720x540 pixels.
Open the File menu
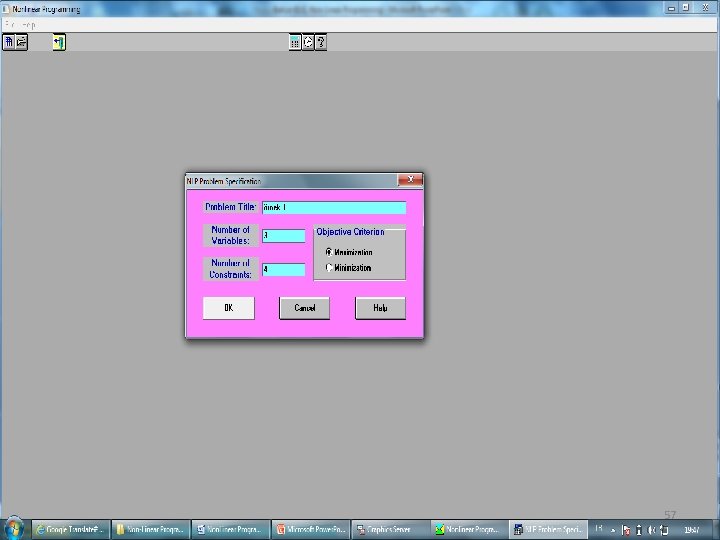9,25
